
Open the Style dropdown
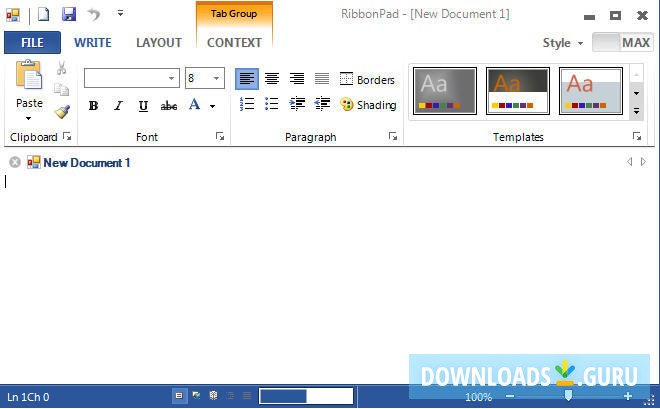[x=563, y=43]
